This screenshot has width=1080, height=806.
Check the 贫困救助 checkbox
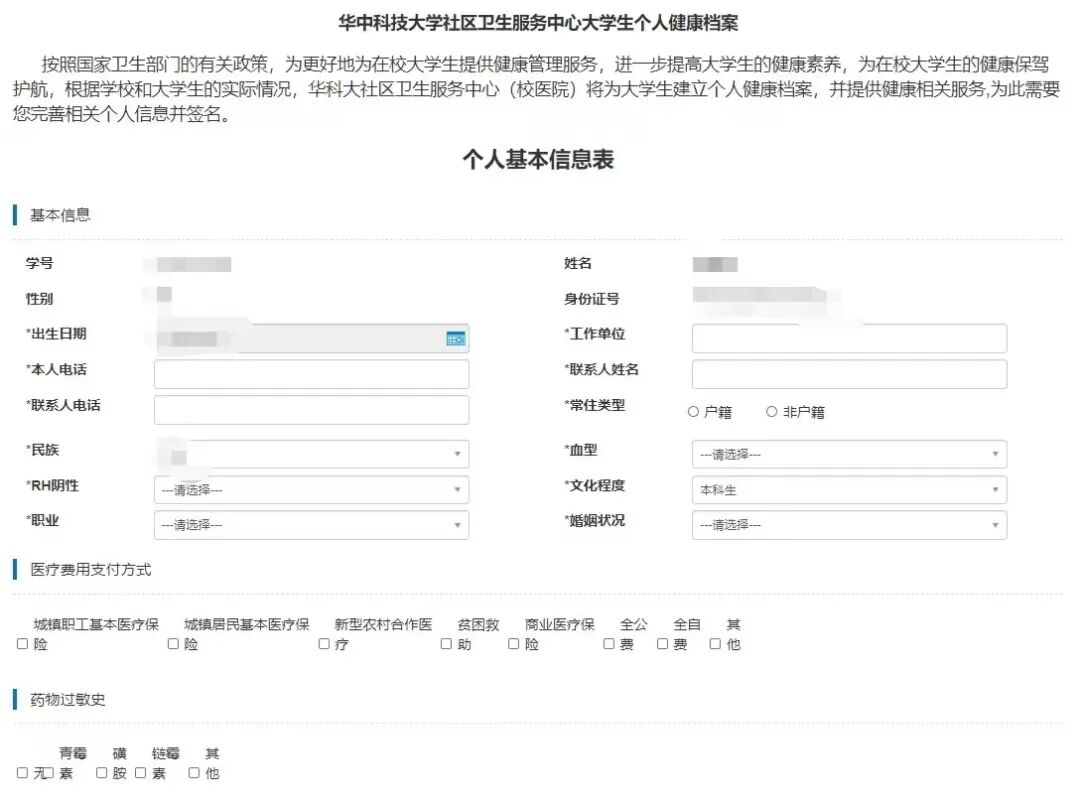pyautogui.click(x=445, y=644)
